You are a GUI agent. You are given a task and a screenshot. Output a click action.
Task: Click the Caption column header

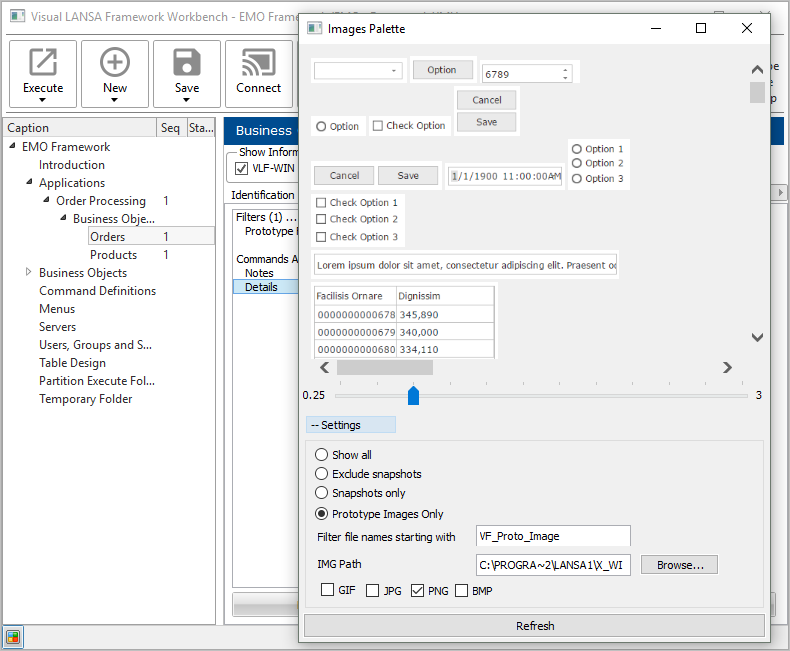click(x=81, y=128)
